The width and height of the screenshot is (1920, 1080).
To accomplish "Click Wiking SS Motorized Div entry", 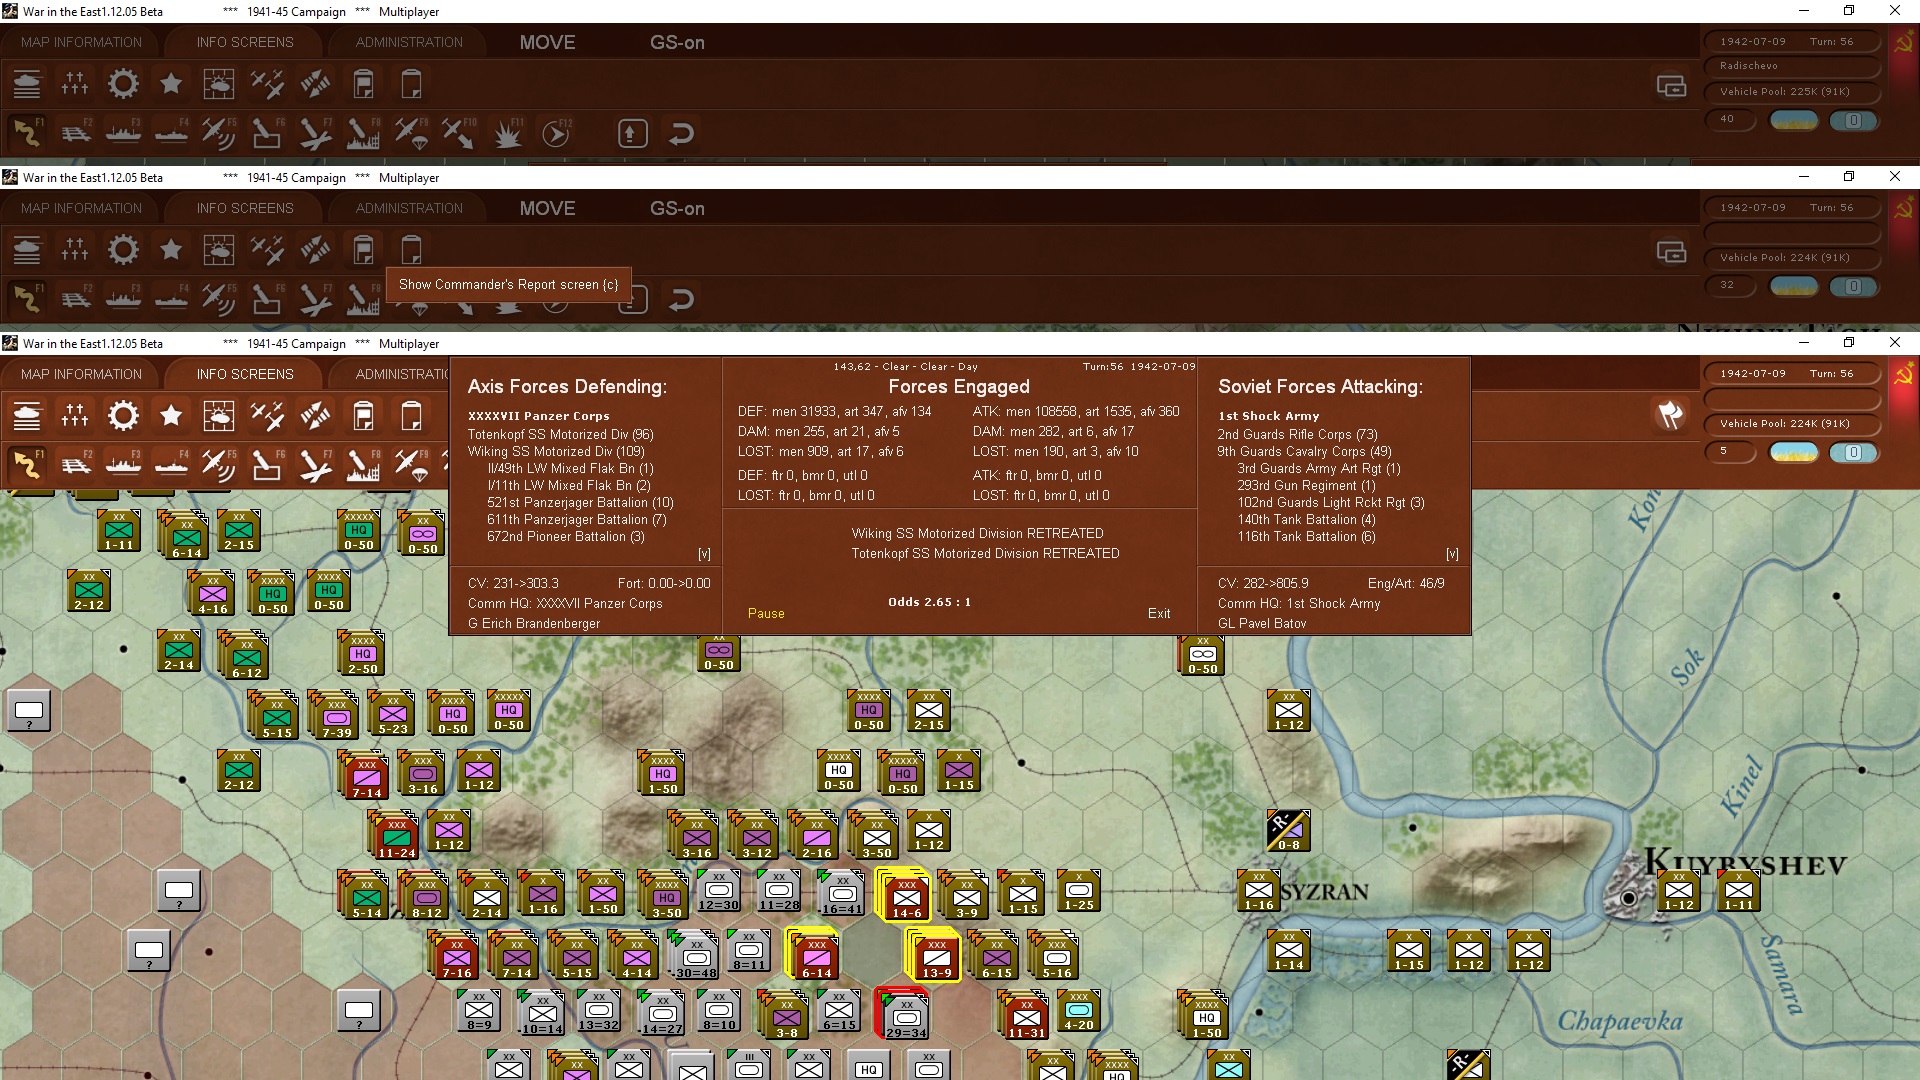I will point(556,451).
